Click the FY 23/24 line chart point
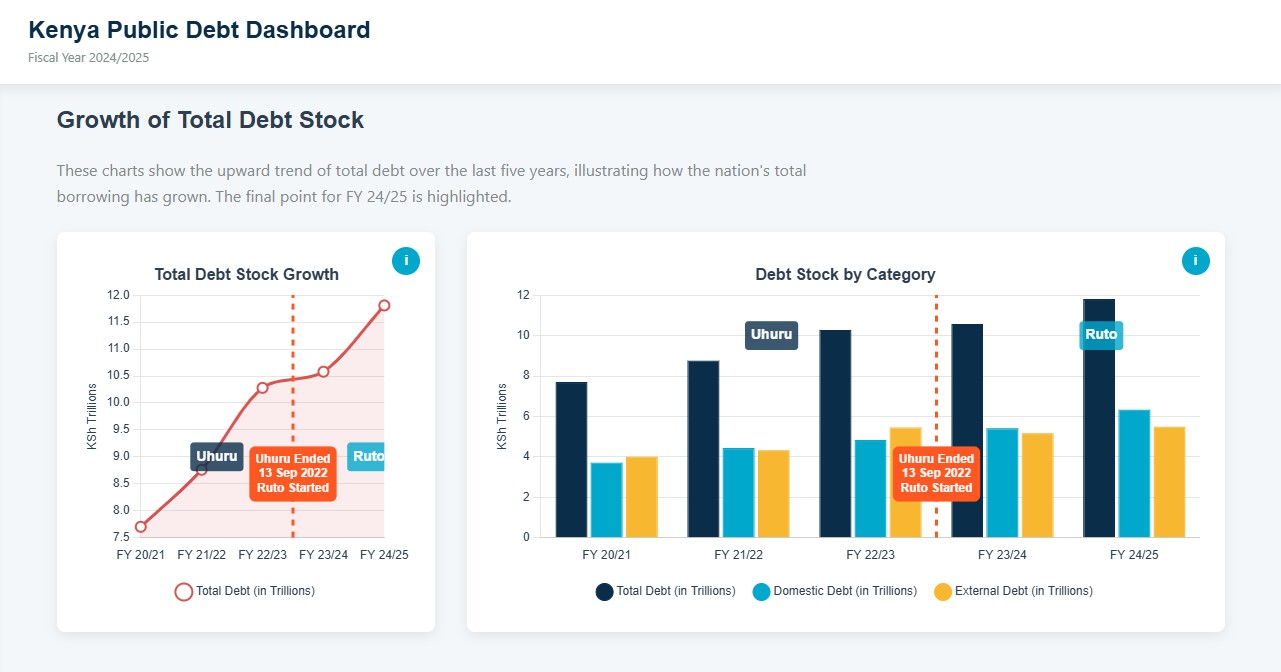Viewport: 1281px width, 672px height. pos(323,371)
